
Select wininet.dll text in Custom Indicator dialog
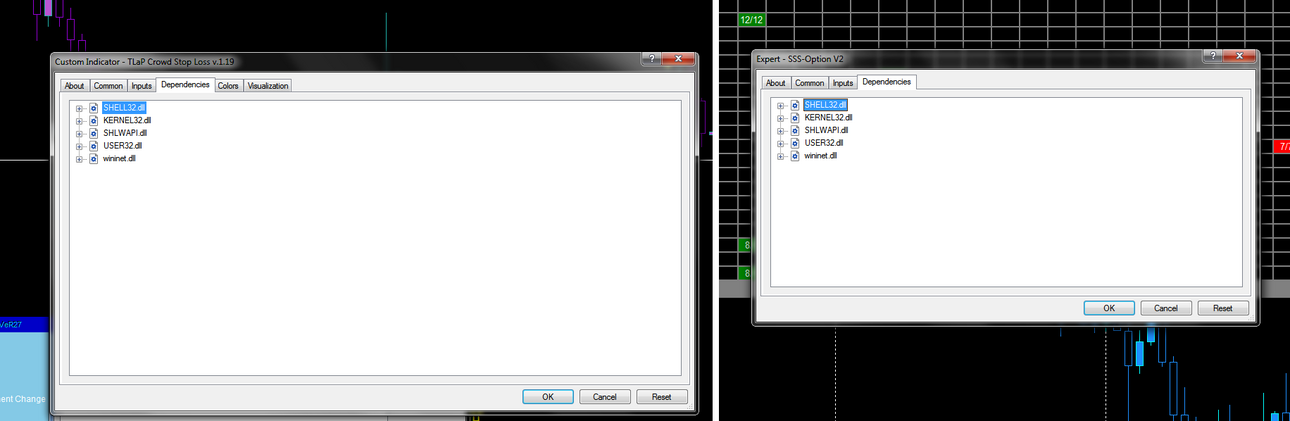point(119,158)
